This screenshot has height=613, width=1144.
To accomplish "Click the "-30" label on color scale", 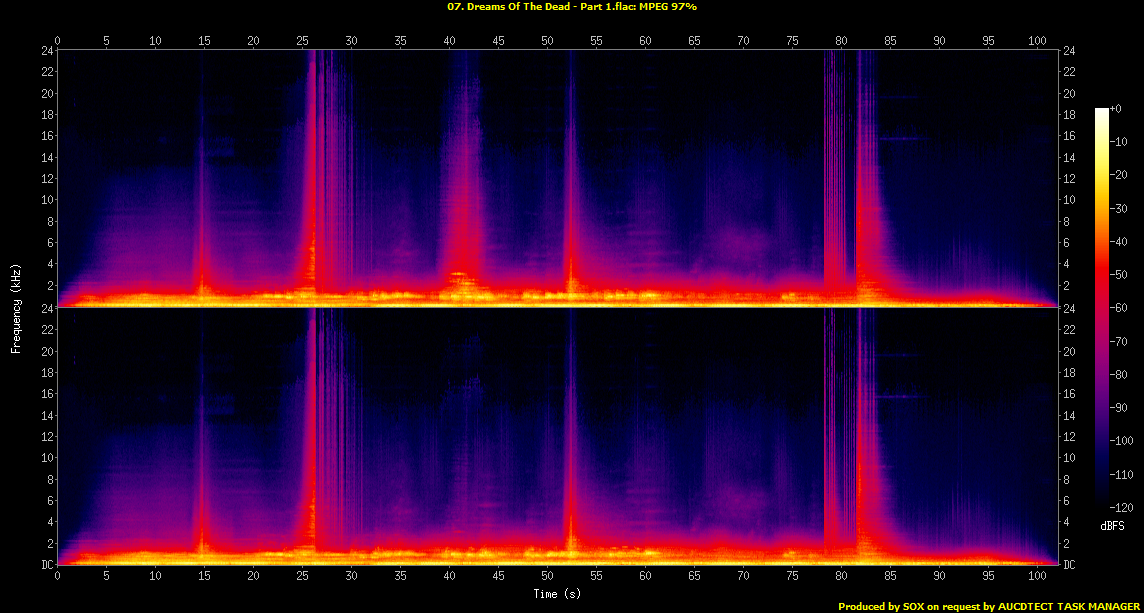I will [x=1119, y=207].
